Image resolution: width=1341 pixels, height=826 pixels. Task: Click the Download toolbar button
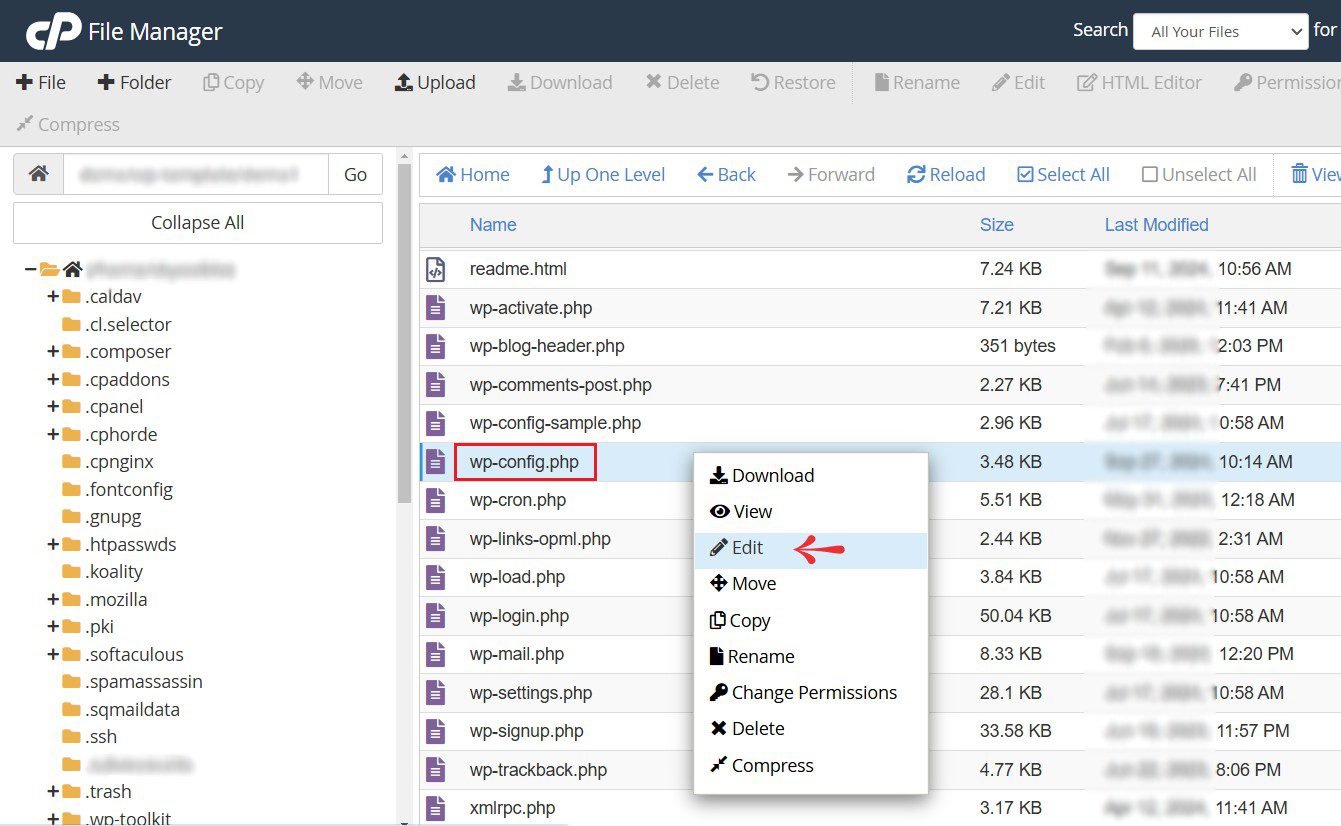point(560,83)
